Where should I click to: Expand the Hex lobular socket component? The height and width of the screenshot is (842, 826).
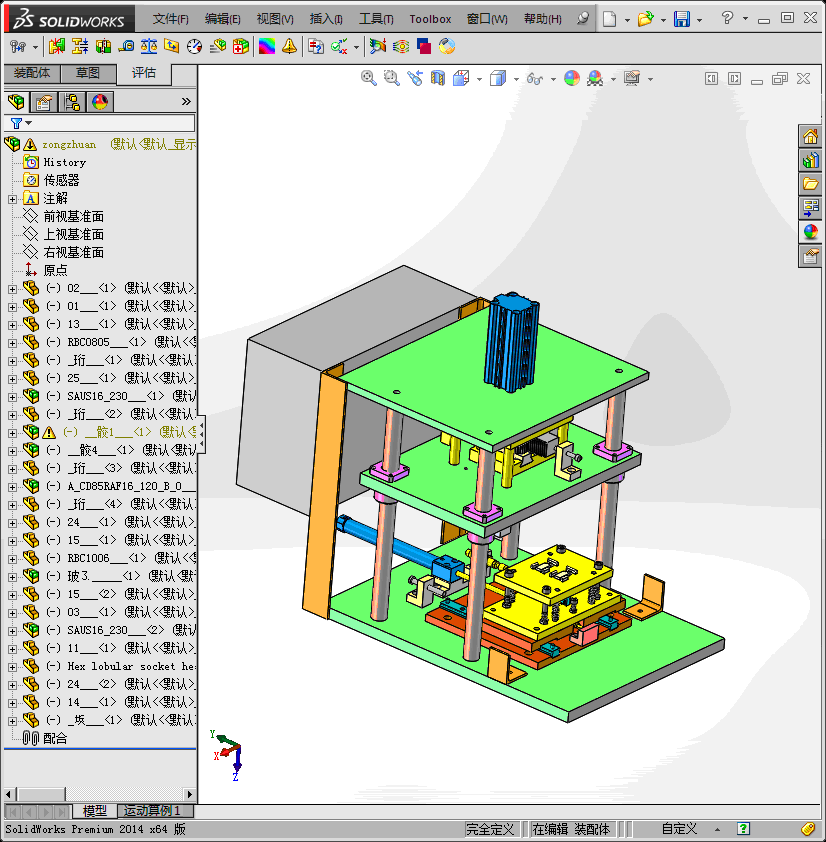[x=12, y=667]
